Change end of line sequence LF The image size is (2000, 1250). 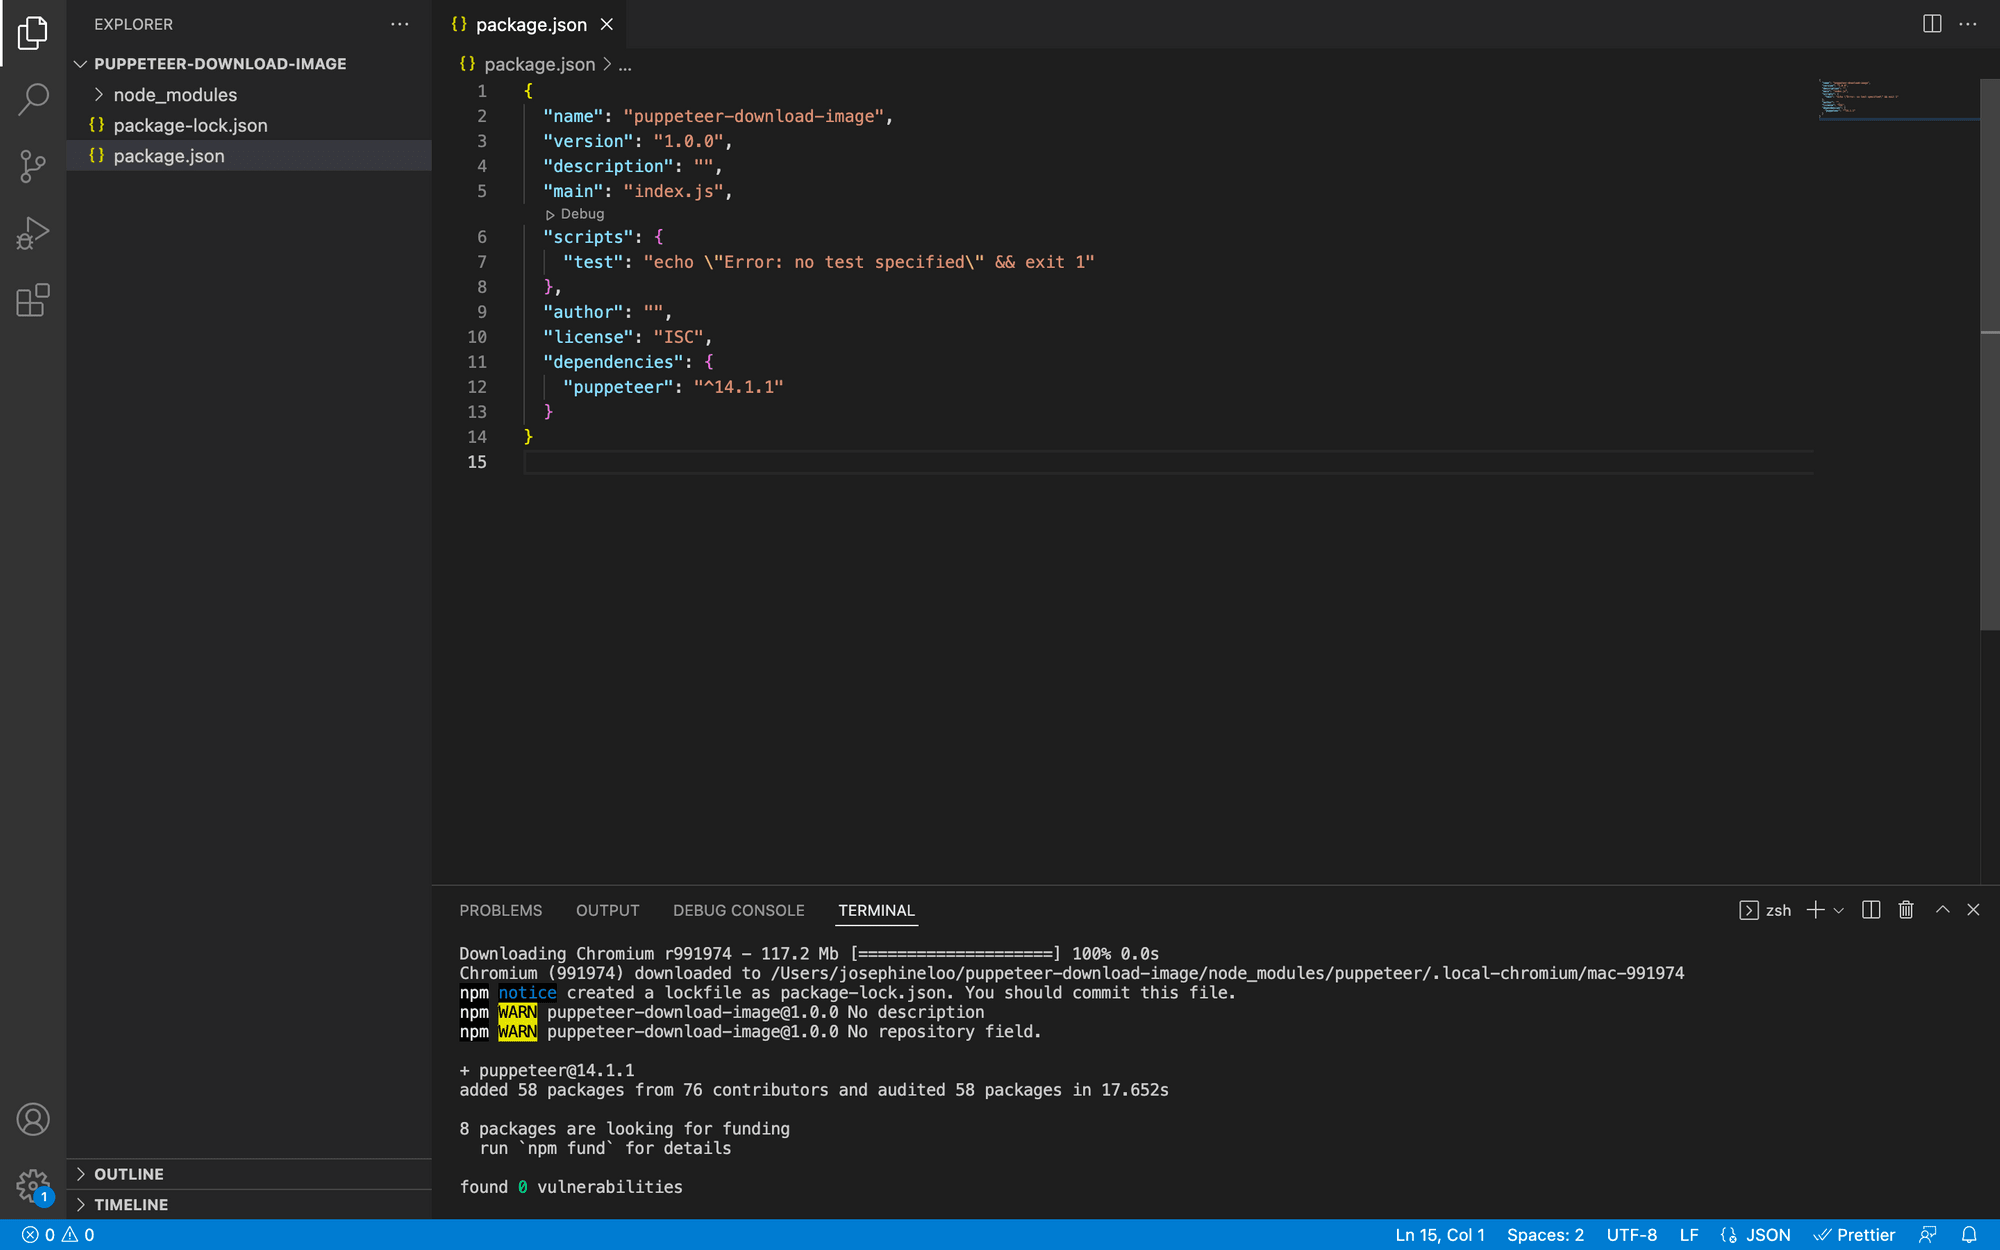click(1689, 1235)
